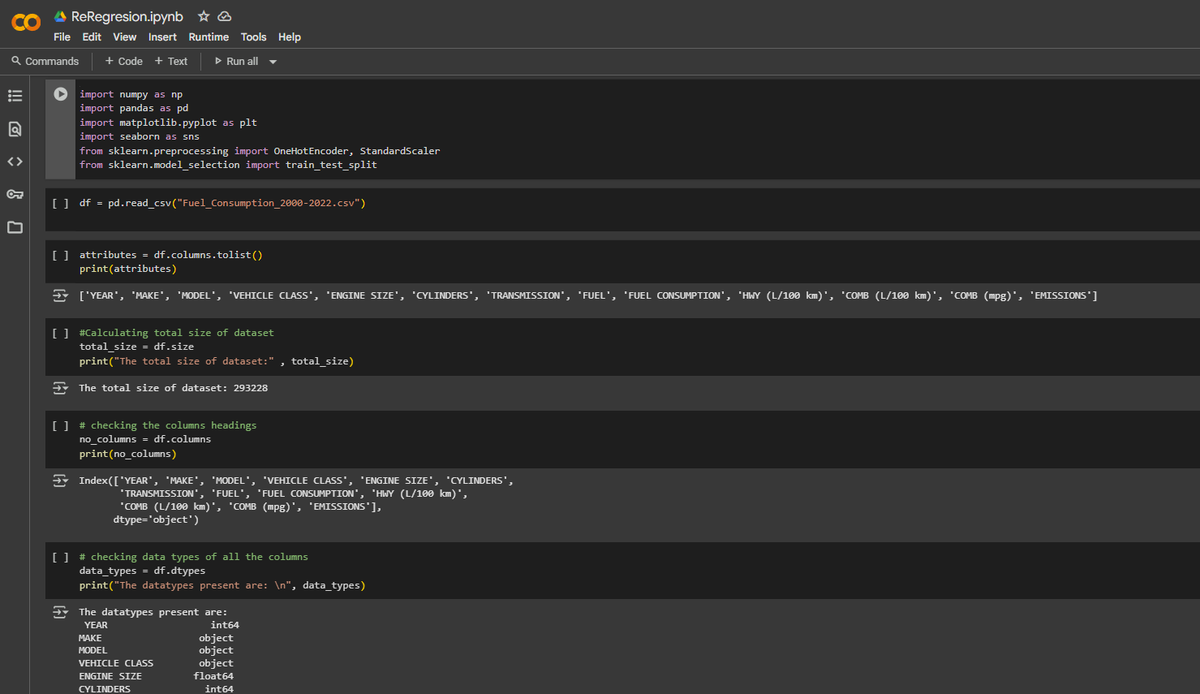Open the Edit menu

[92, 37]
